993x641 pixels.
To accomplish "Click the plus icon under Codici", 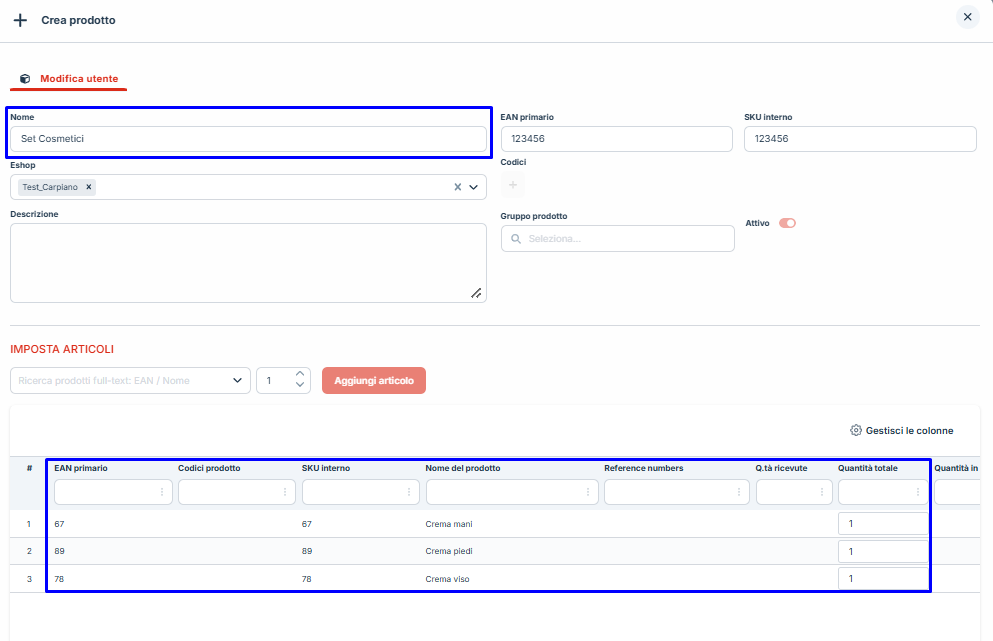I will pos(512,184).
